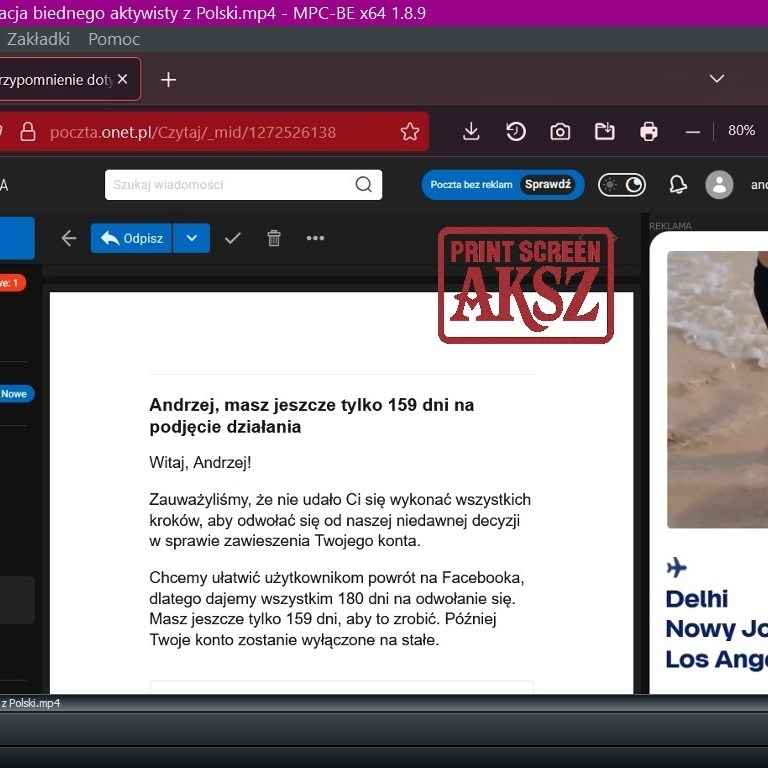Image resolution: width=768 pixels, height=768 pixels.
Task: Click the printer icon in the browser toolbar
Action: (649, 132)
